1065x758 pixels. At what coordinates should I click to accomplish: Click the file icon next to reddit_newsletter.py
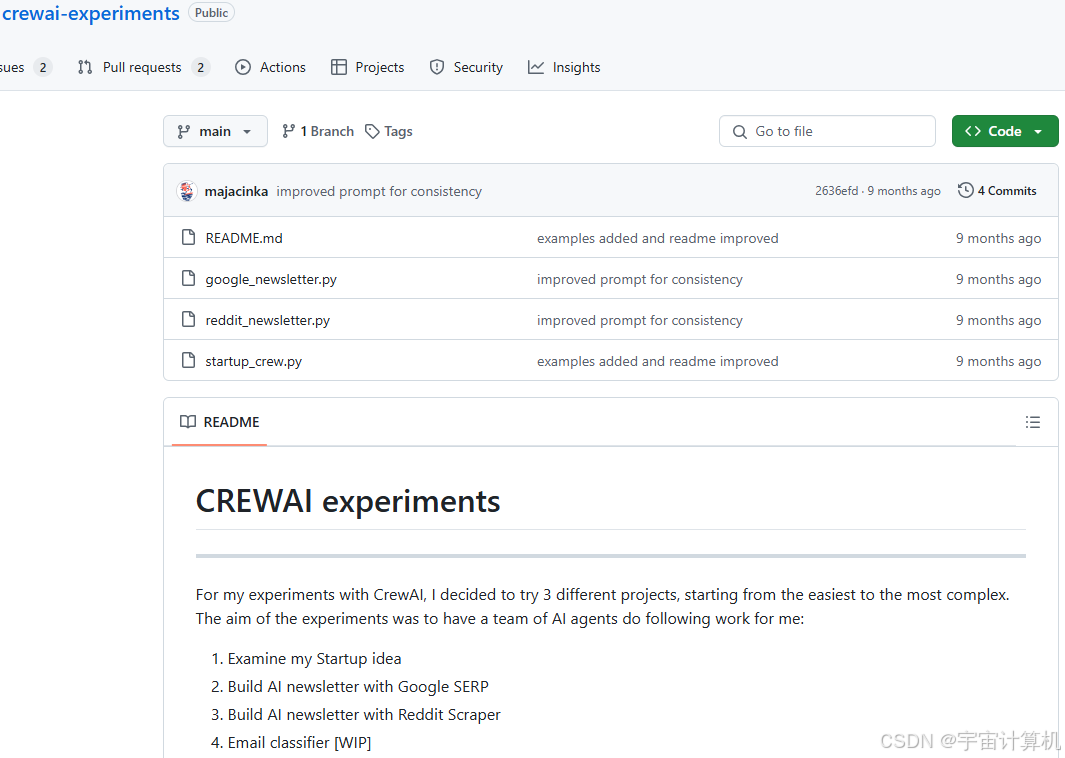[x=188, y=319]
